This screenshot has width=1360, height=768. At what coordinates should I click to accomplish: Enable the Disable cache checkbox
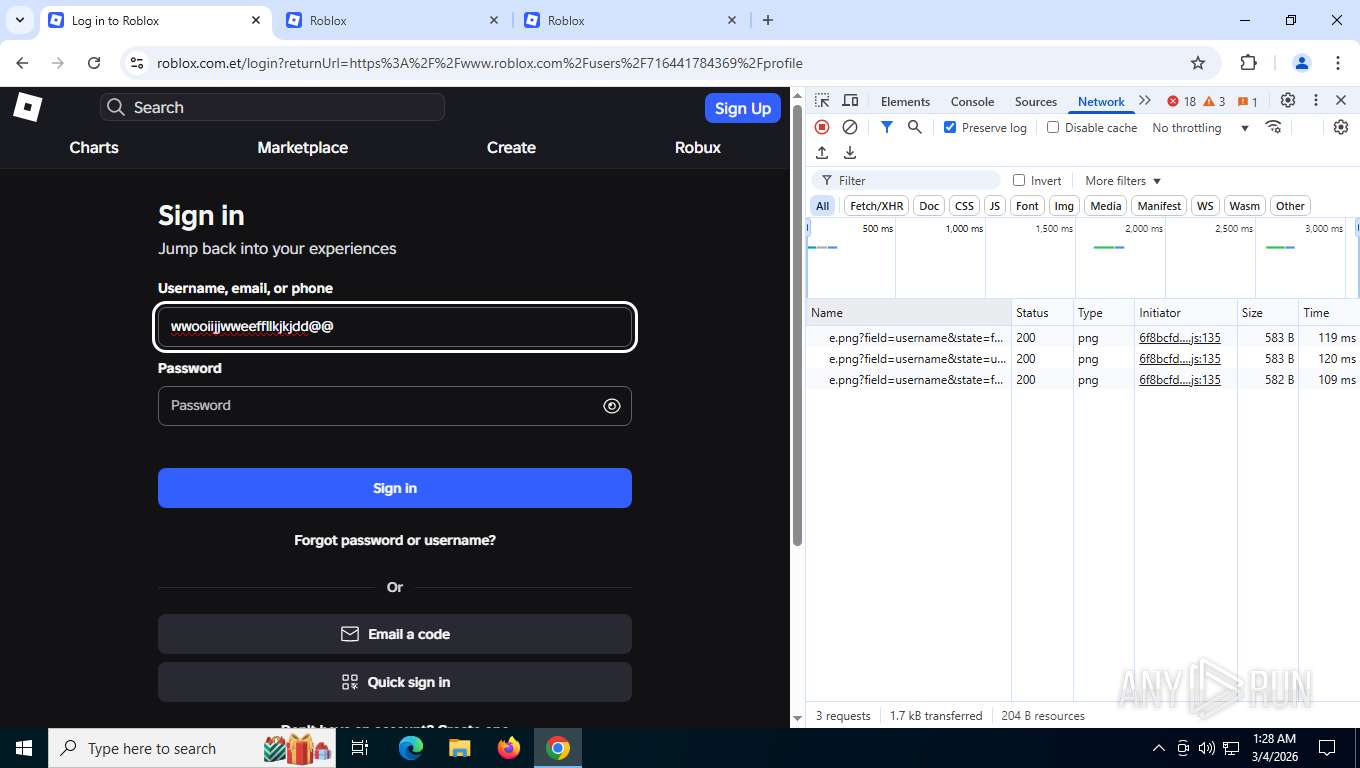click(1053, 127)
